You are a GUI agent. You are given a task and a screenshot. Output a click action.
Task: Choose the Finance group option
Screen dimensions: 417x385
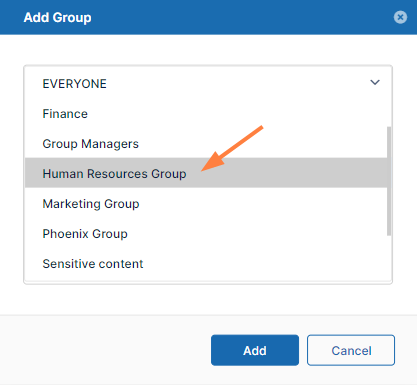206,114
